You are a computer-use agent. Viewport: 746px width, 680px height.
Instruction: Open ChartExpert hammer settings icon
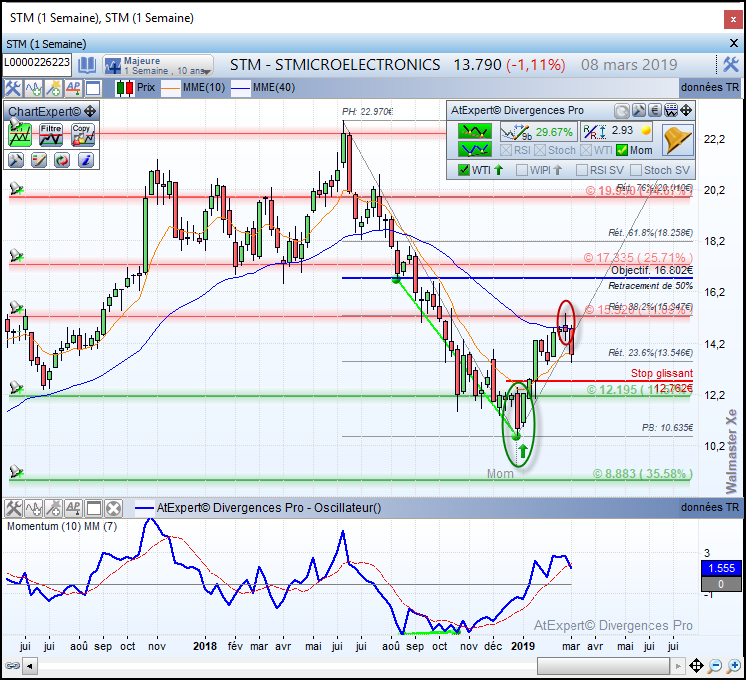[16, 160]
